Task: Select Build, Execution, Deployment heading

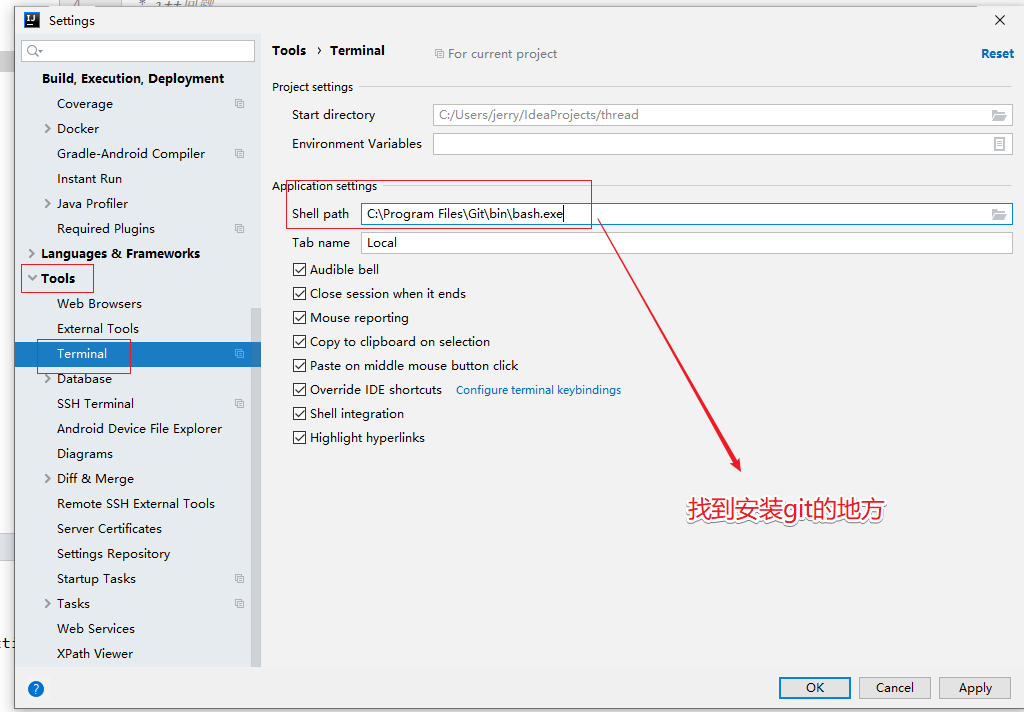Action: click(x=133, y=78)
